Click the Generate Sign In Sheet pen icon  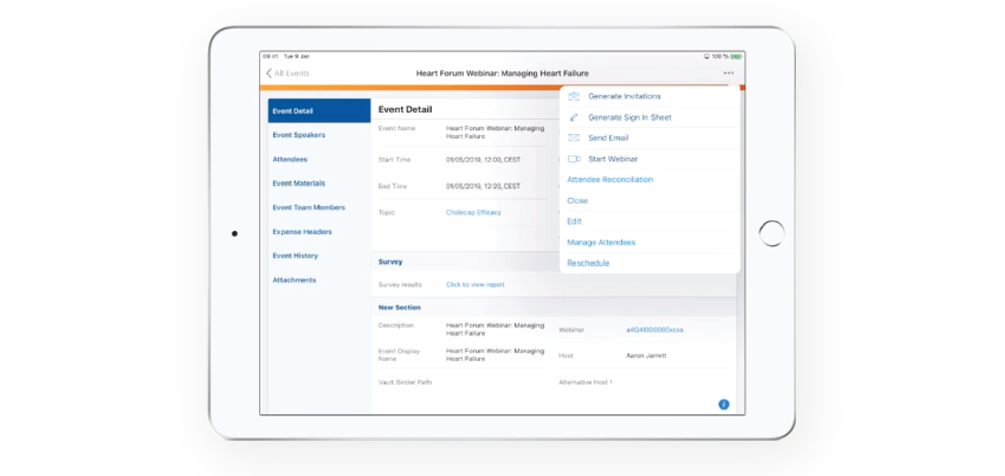click(x=574, y=118)
